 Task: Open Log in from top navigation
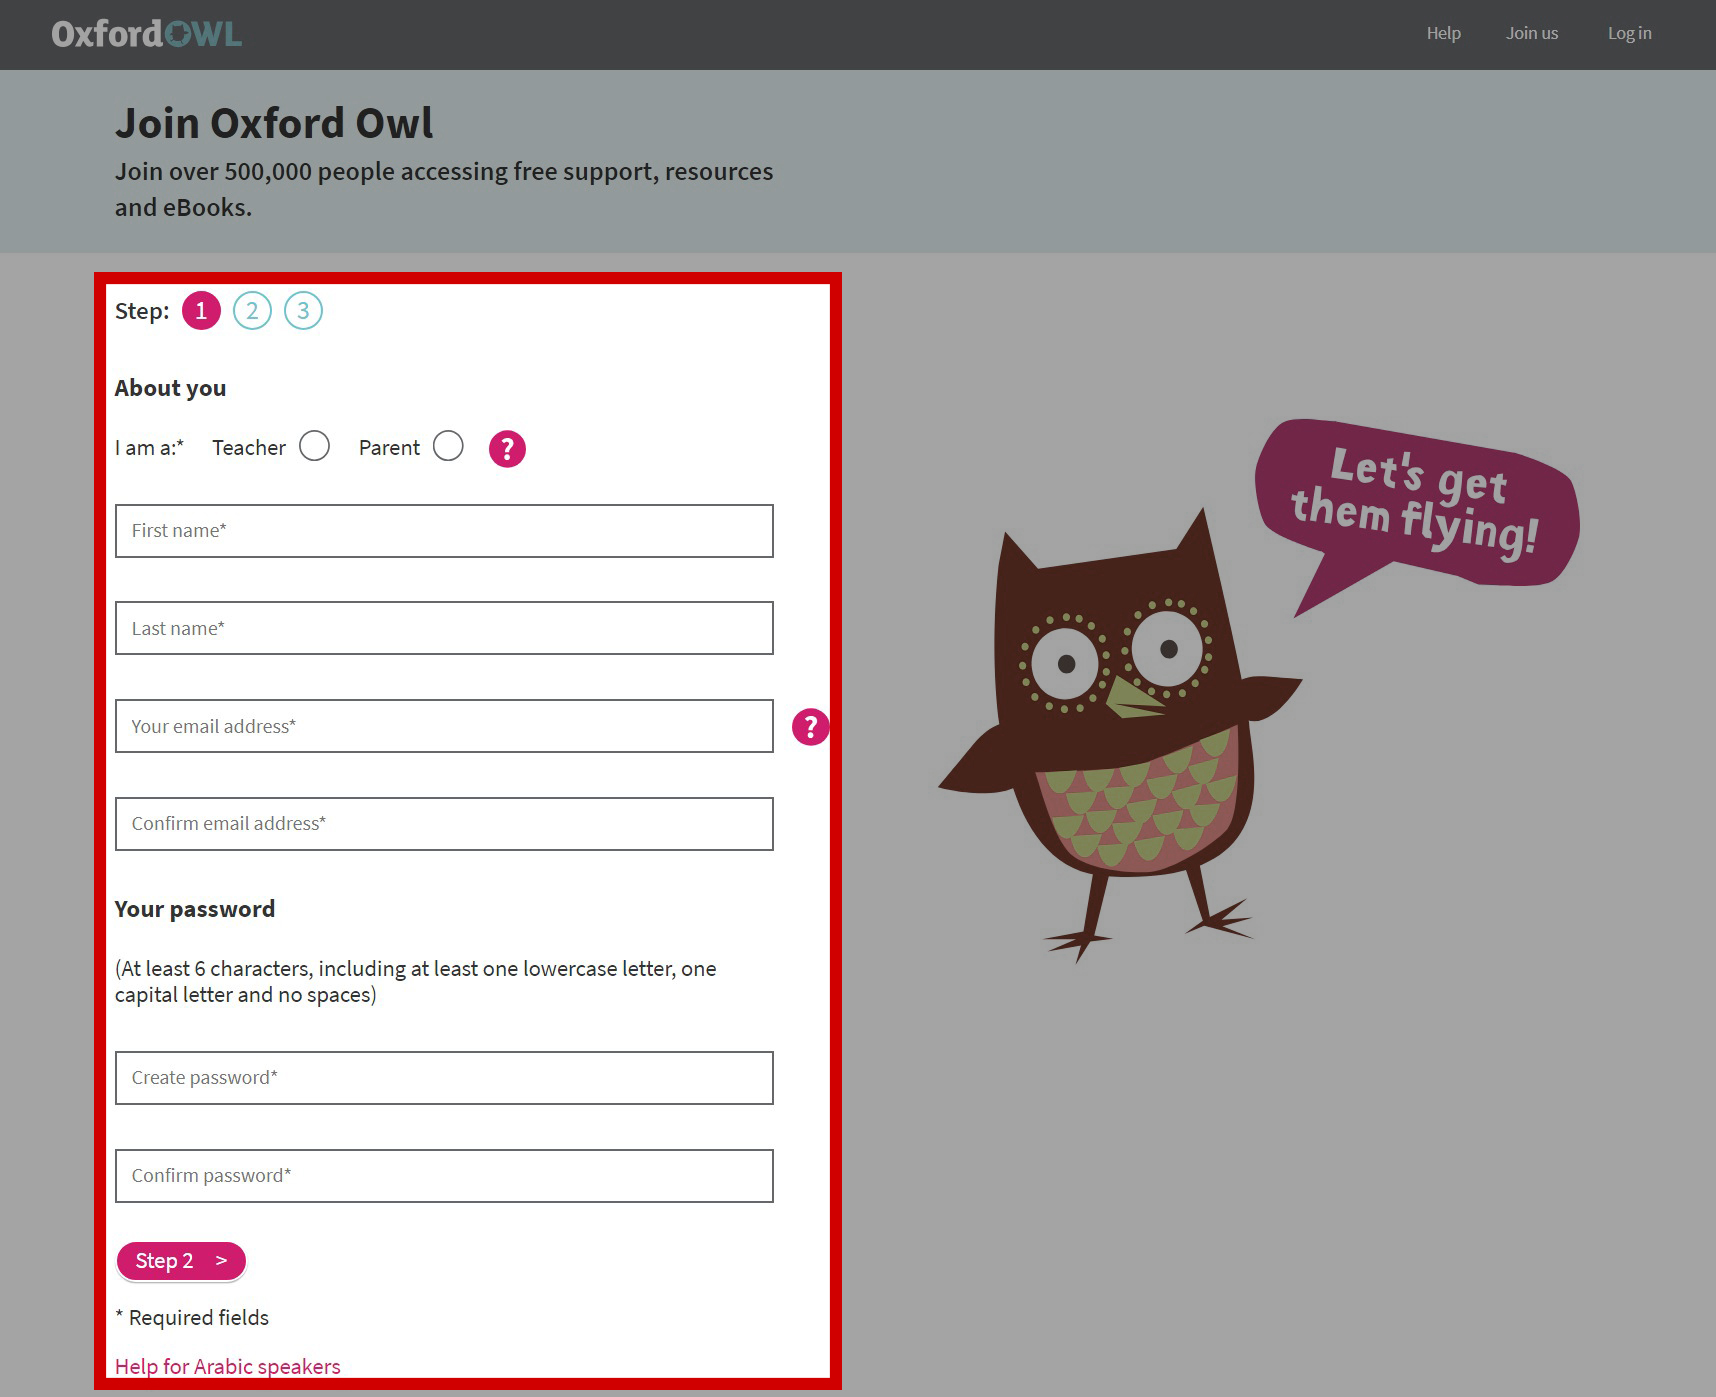point(1629,33)
